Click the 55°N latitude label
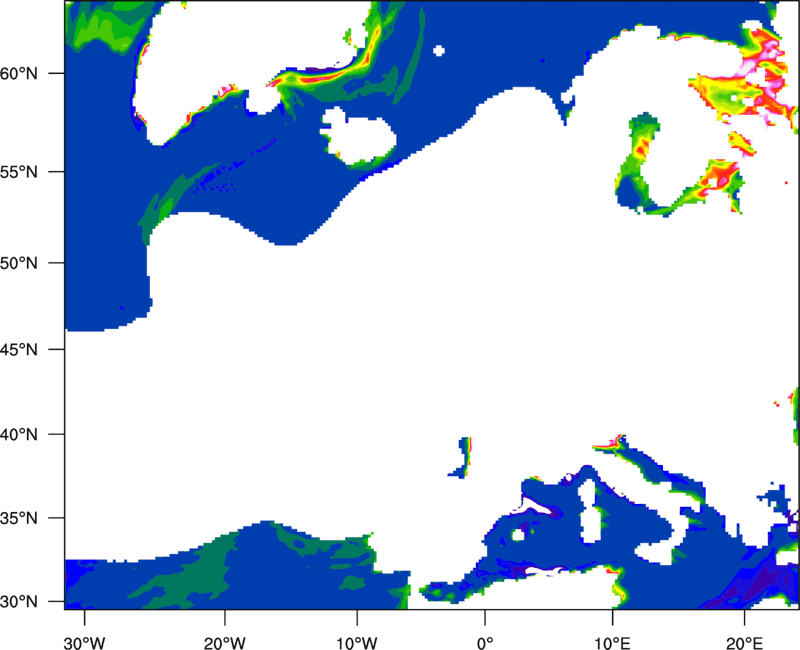The width and height of the screenshot is (800, 650). pos(19,172)
